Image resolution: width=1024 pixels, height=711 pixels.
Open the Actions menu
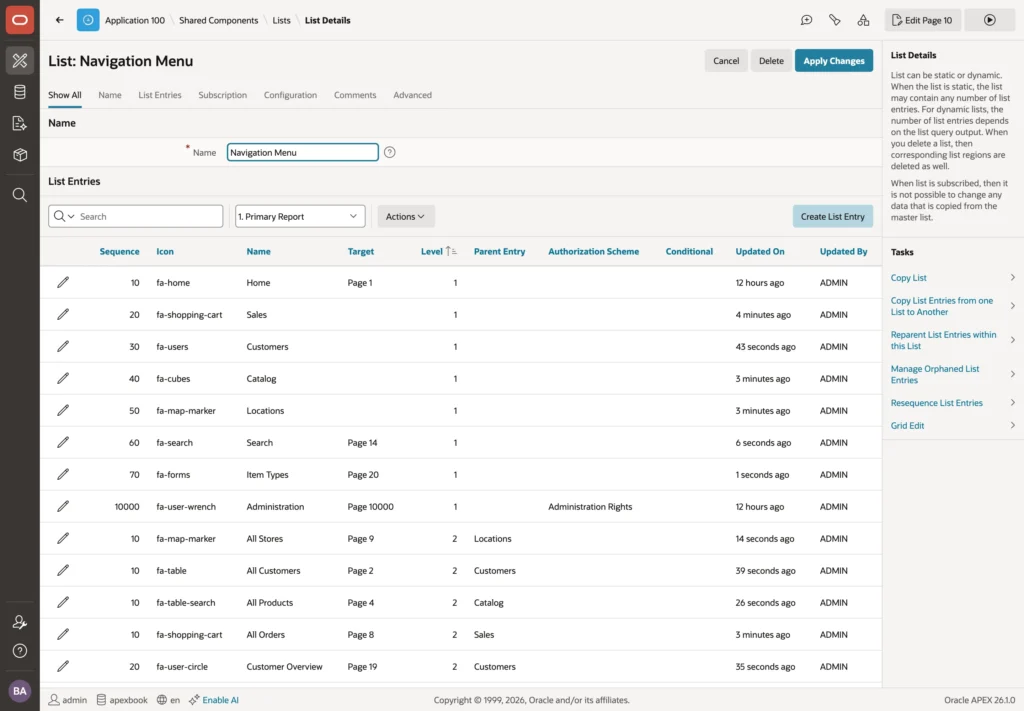(406, 216)
